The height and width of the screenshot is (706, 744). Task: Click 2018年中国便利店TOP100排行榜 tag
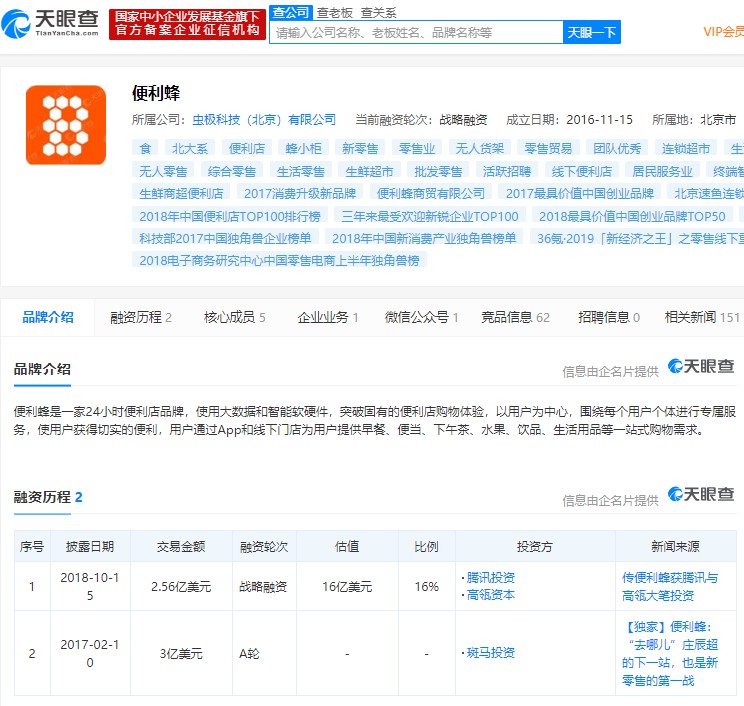(230, 216)
